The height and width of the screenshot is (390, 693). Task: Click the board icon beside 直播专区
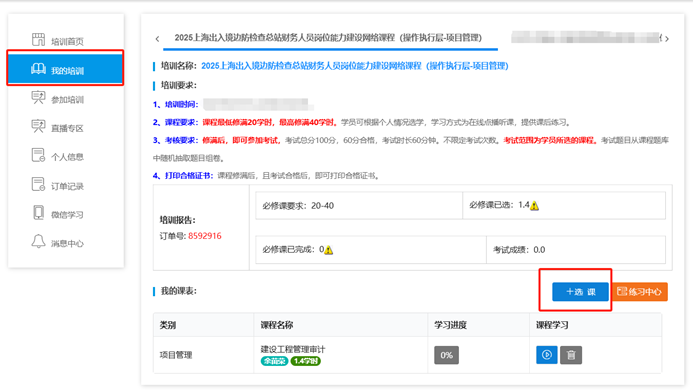[38, 126]
